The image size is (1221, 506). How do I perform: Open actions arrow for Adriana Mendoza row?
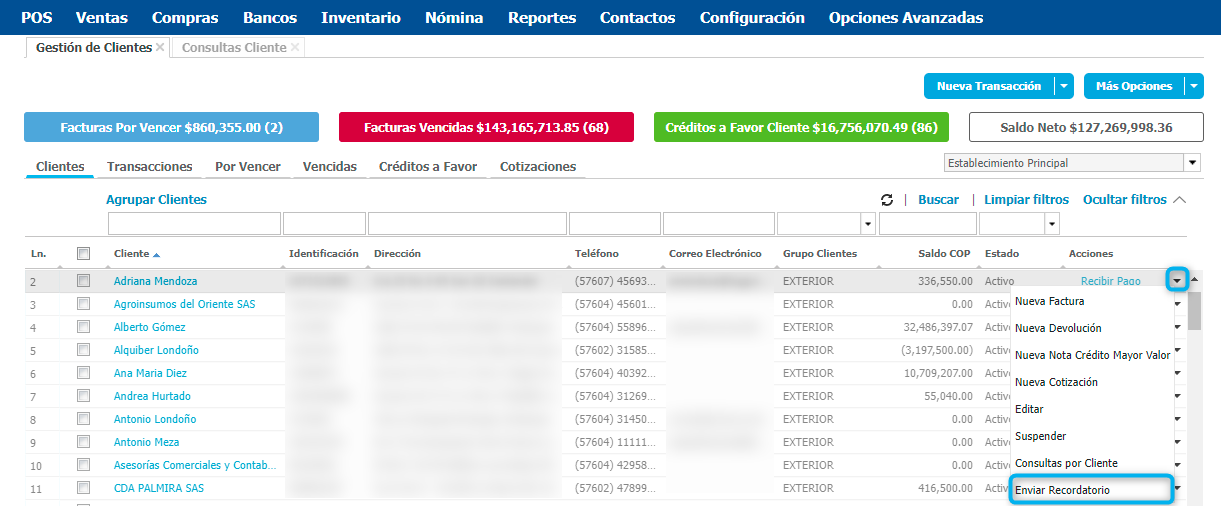pyautogui.click(x=1177, y=281)
